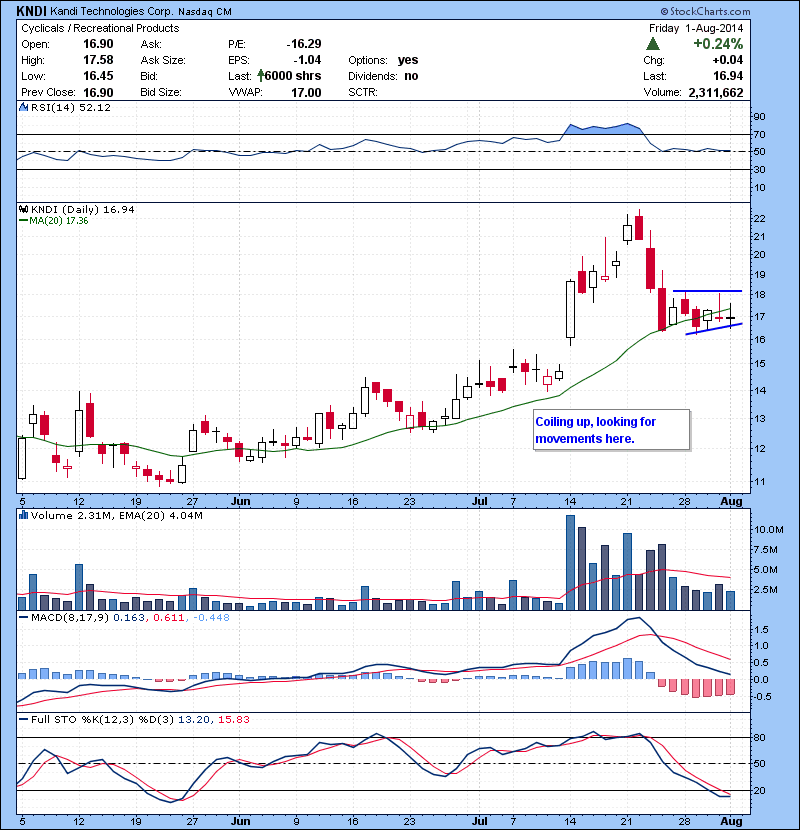Click the Kandi Technologies Corp. company name
This screenshot has width=800, height=830.
(x=111, y=11)
